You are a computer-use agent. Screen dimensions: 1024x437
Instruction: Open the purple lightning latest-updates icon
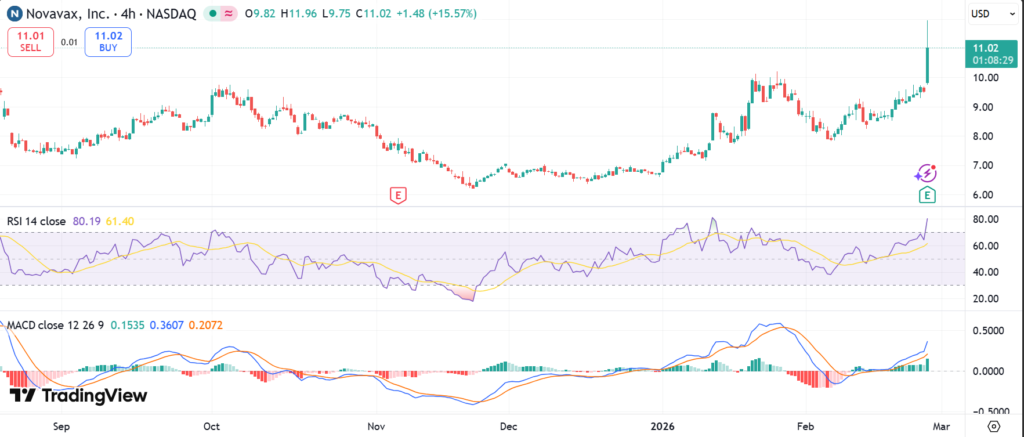[x=927, y=173]
